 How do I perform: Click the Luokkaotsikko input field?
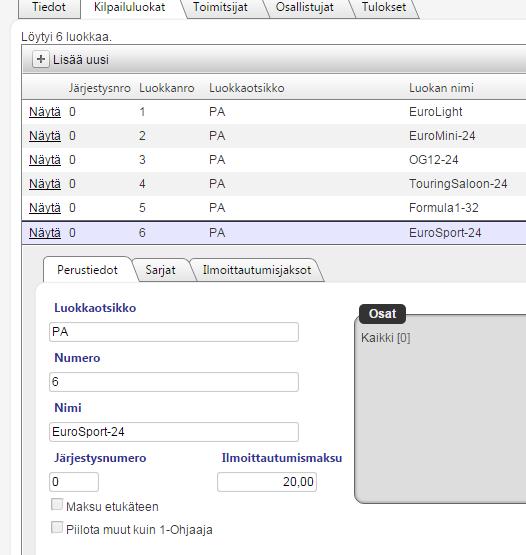(x=174, y=332)
